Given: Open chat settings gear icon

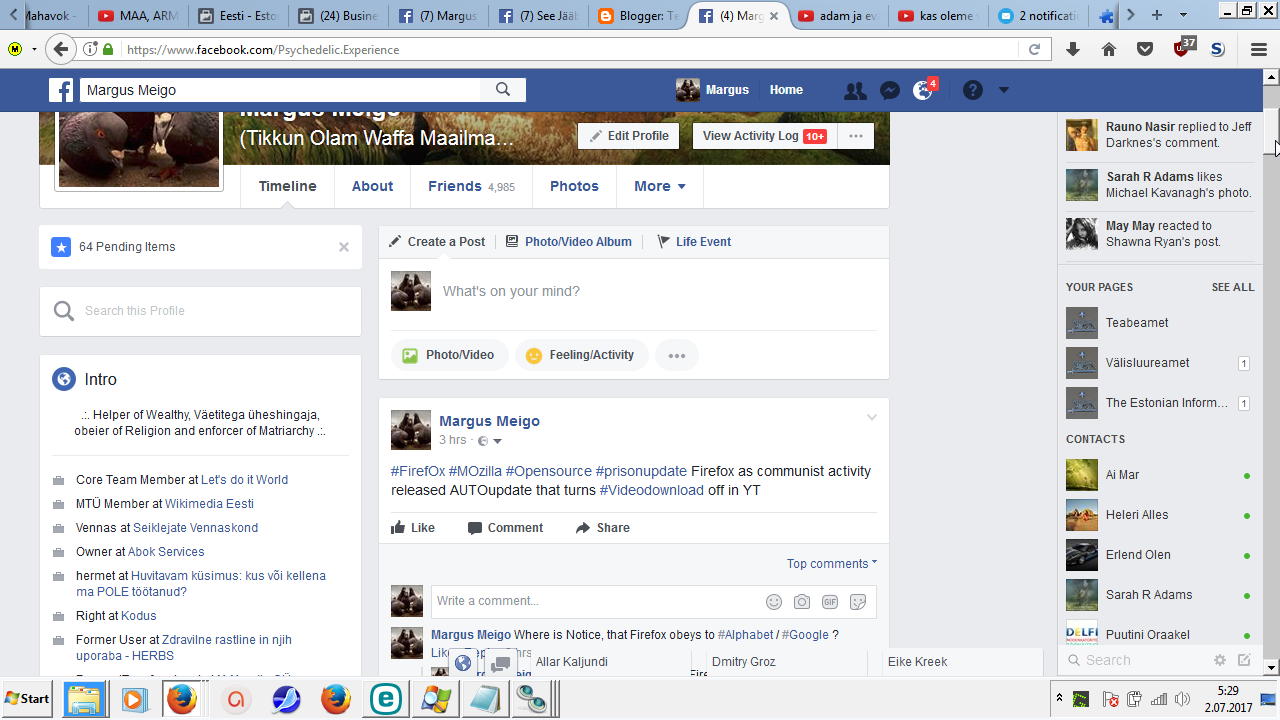Looking at the screenshot, I should click(1220, 660).
